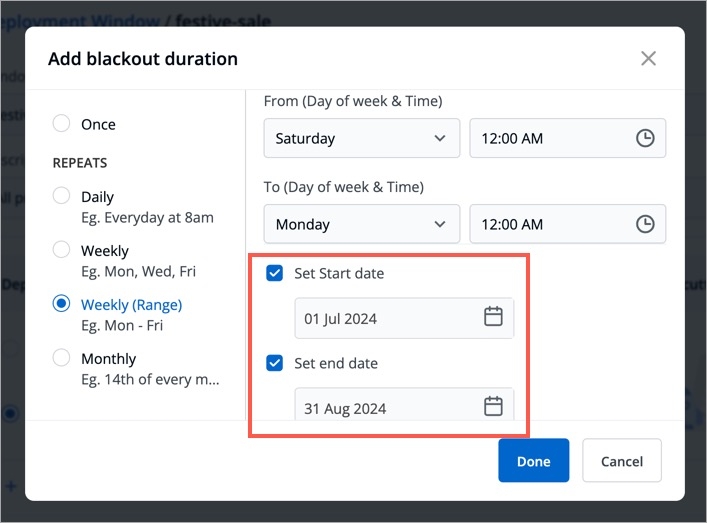
Task: Uncheck the Set end date checkbox
Action: pyautogui.click(x=274, y=363)
